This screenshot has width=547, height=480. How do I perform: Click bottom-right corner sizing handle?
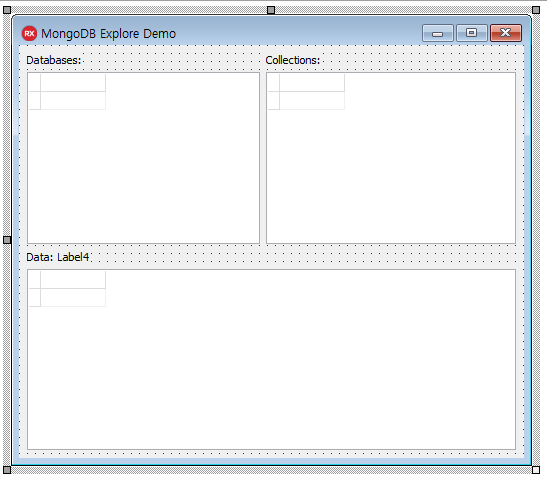(x=536, y=470)
